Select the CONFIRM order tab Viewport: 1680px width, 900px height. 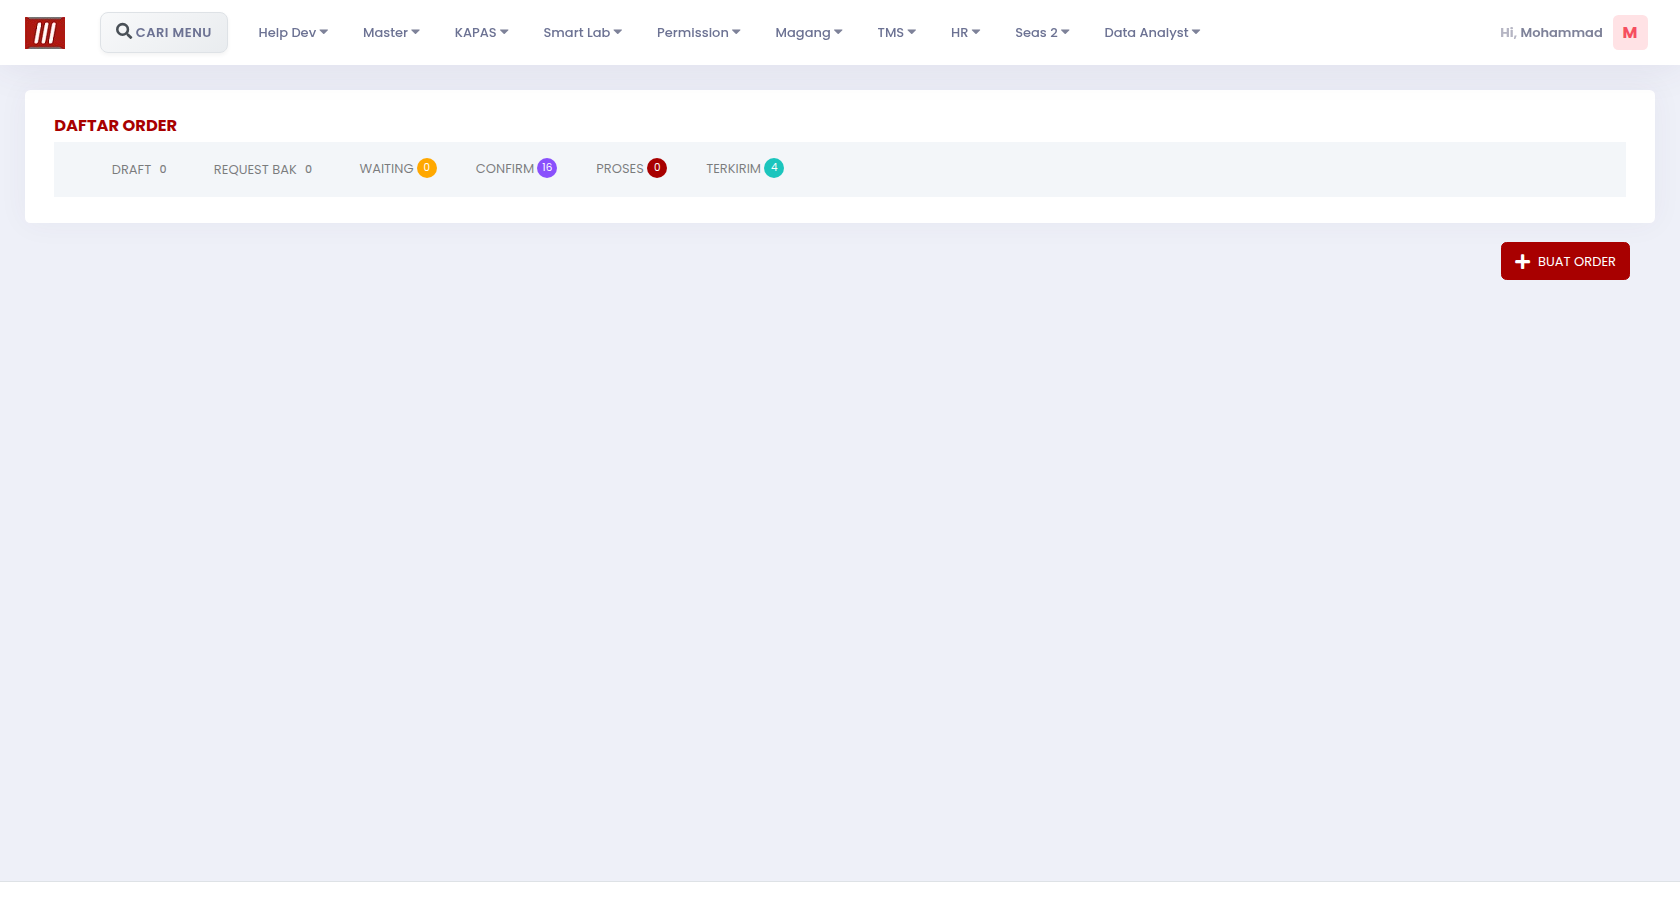pyautogui.click(x=516, y=169)
